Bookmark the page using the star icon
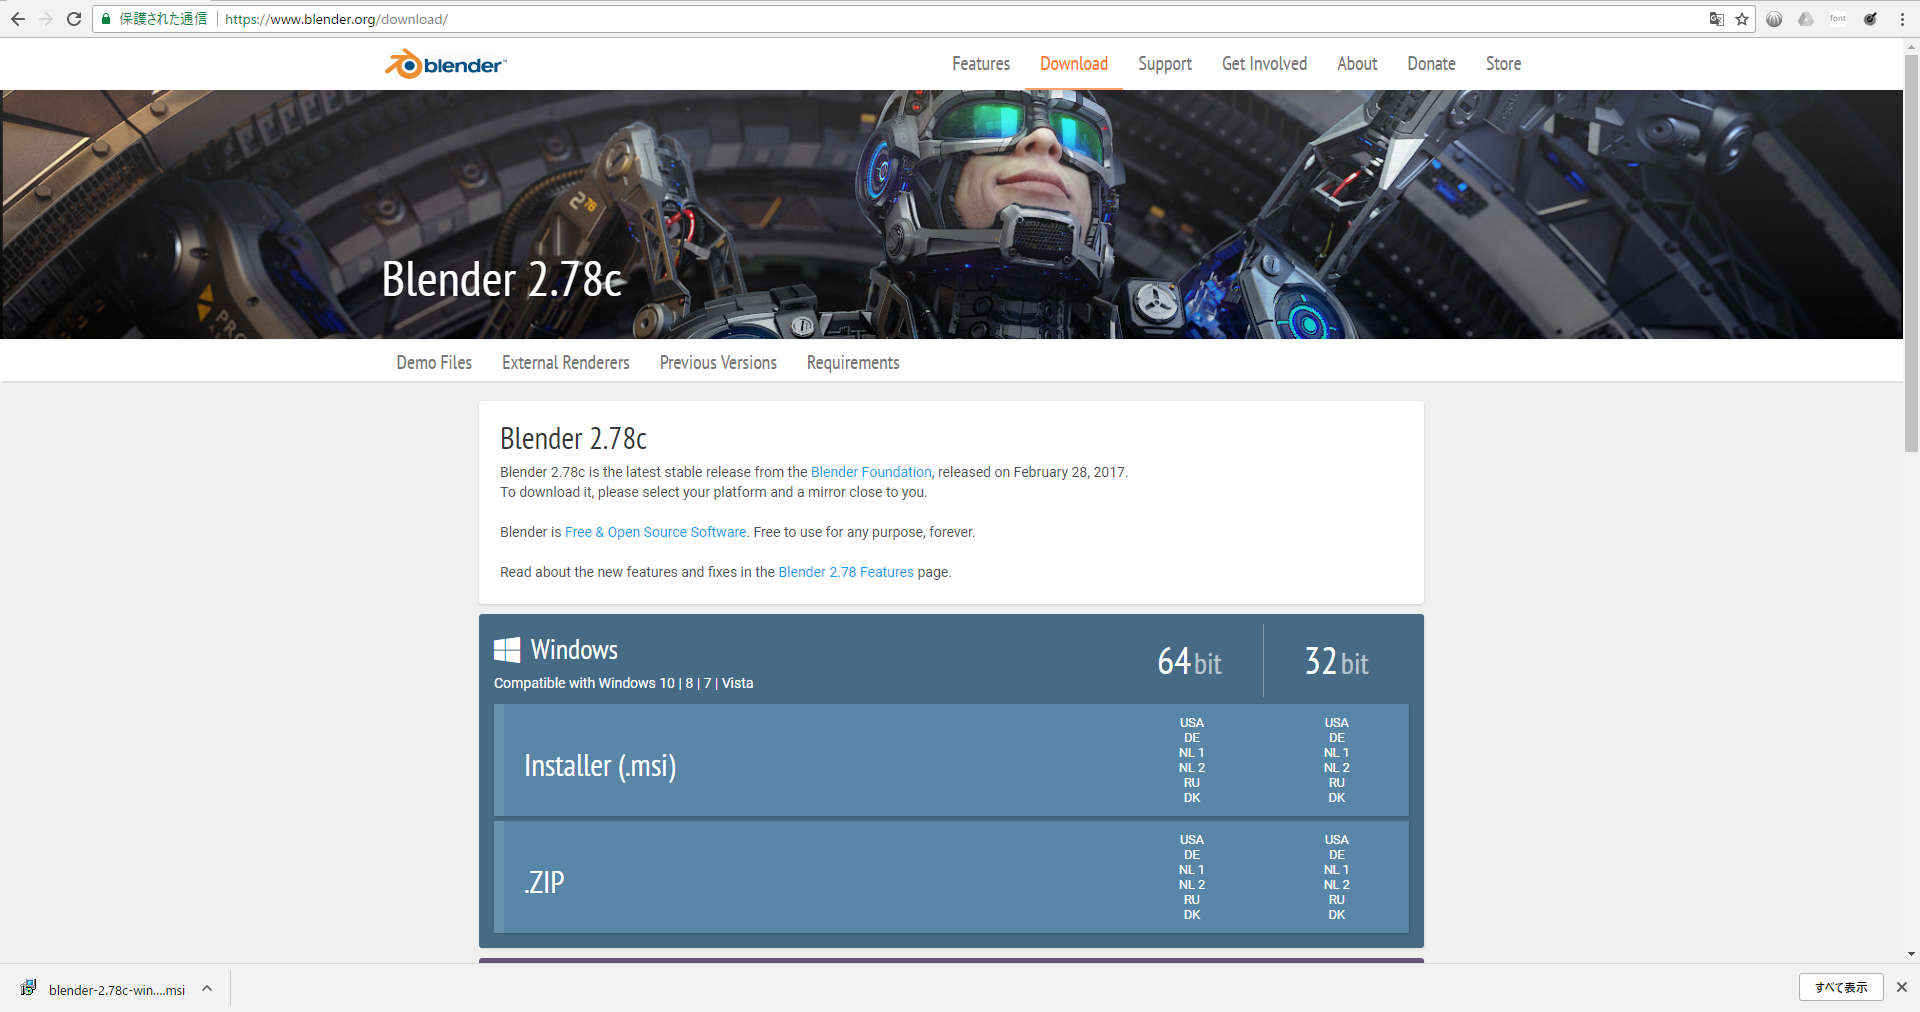Screen dimensions: 1920x1012 pos(1742,19)
